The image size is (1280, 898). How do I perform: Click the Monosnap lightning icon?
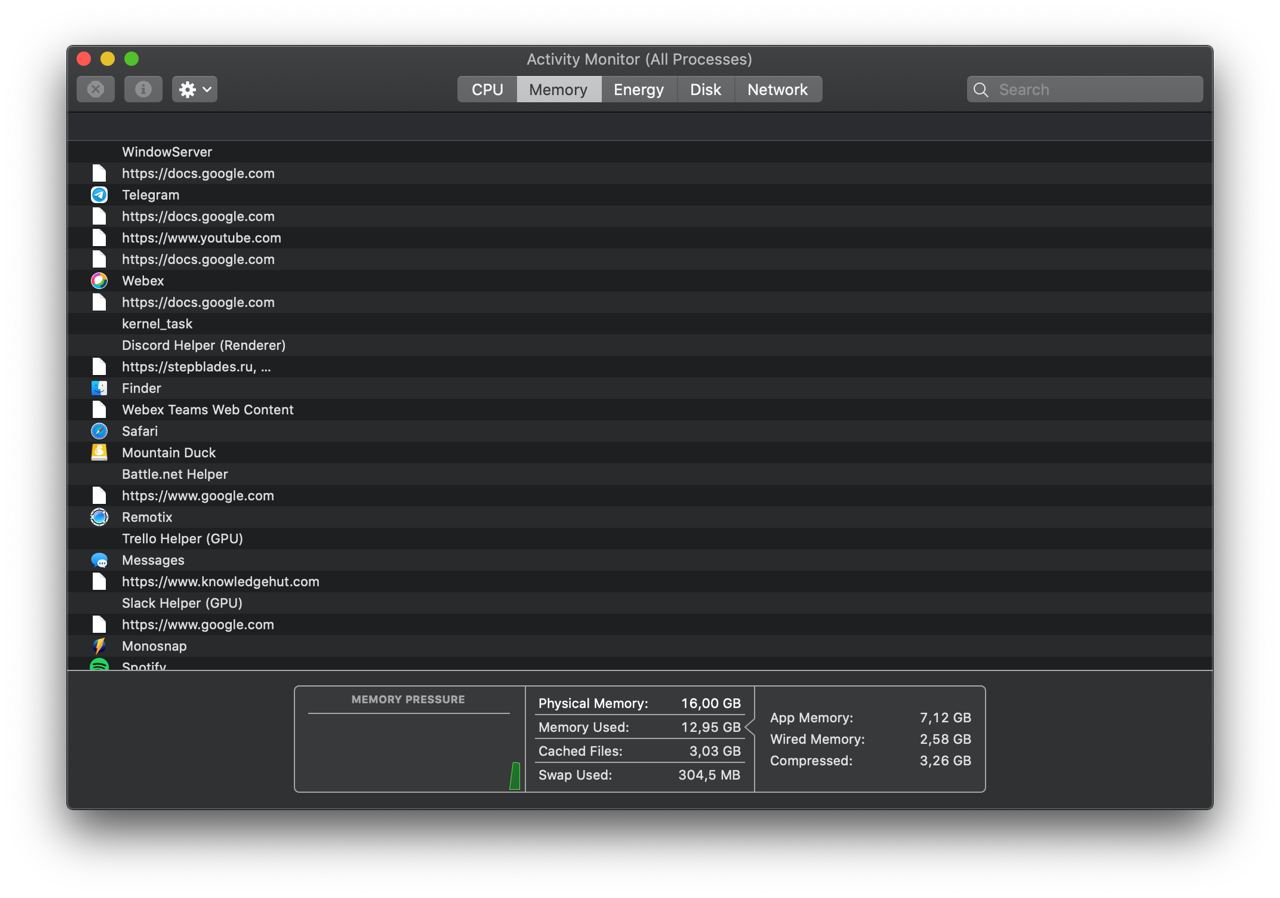coord(99,646)
